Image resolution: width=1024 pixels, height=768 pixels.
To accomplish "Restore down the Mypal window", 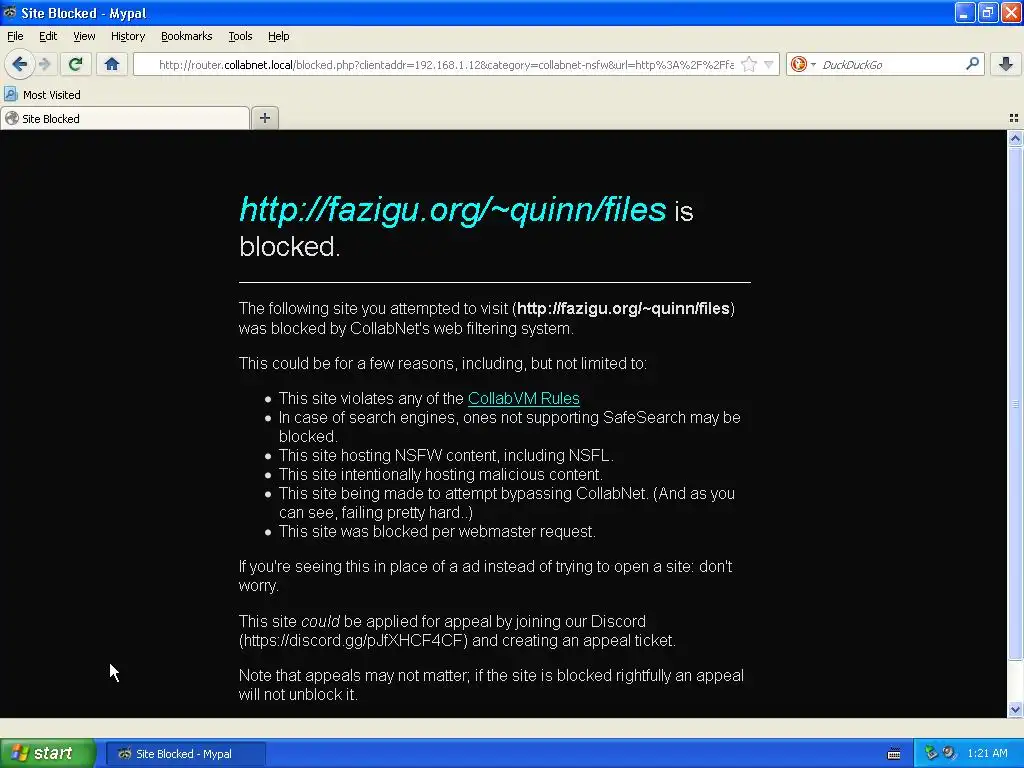I will 987,12.
